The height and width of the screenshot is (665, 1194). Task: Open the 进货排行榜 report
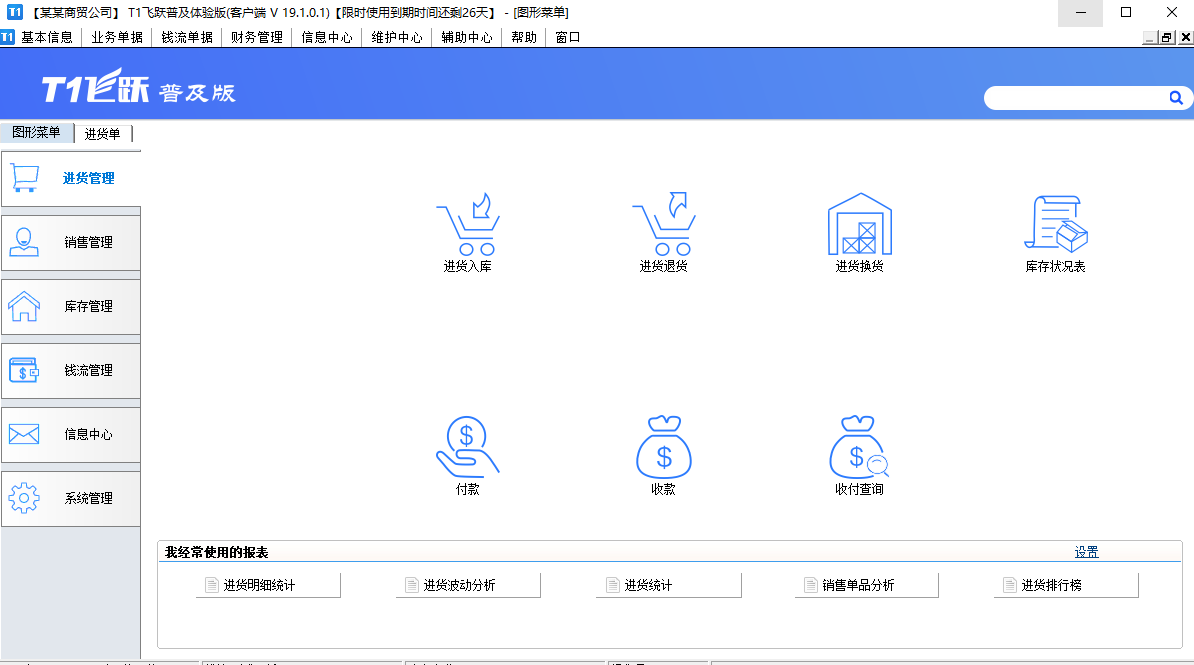1066,585
